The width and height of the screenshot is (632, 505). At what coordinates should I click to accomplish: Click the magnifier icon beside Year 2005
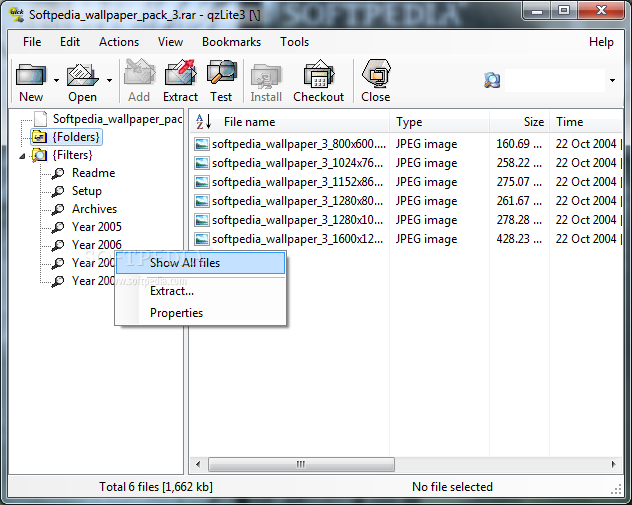point(58,227)
